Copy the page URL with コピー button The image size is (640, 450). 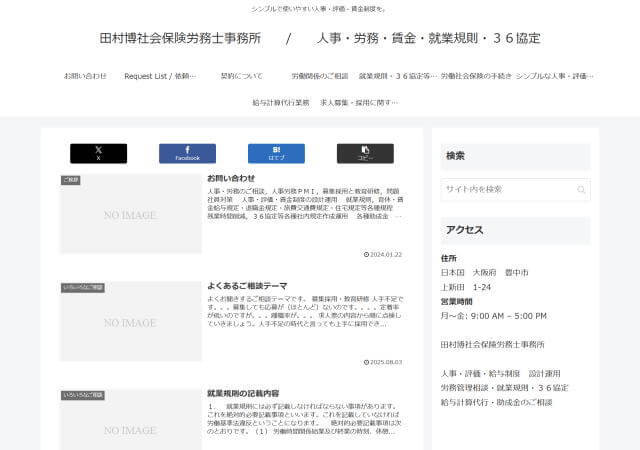coord(365,154)
